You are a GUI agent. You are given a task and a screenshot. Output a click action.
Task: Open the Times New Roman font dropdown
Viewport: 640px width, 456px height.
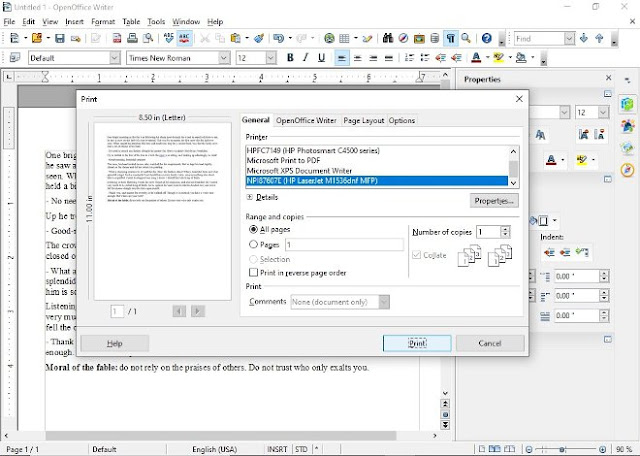224,58
